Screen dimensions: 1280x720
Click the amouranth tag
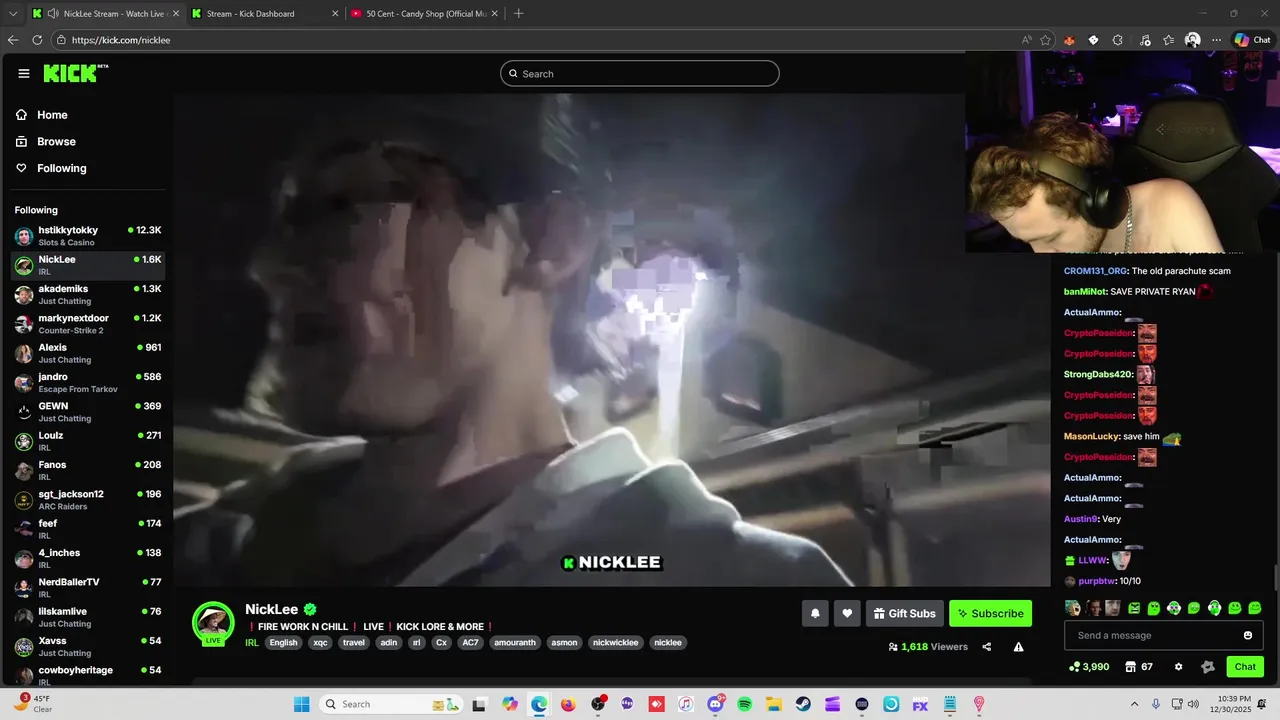point(515,643)
